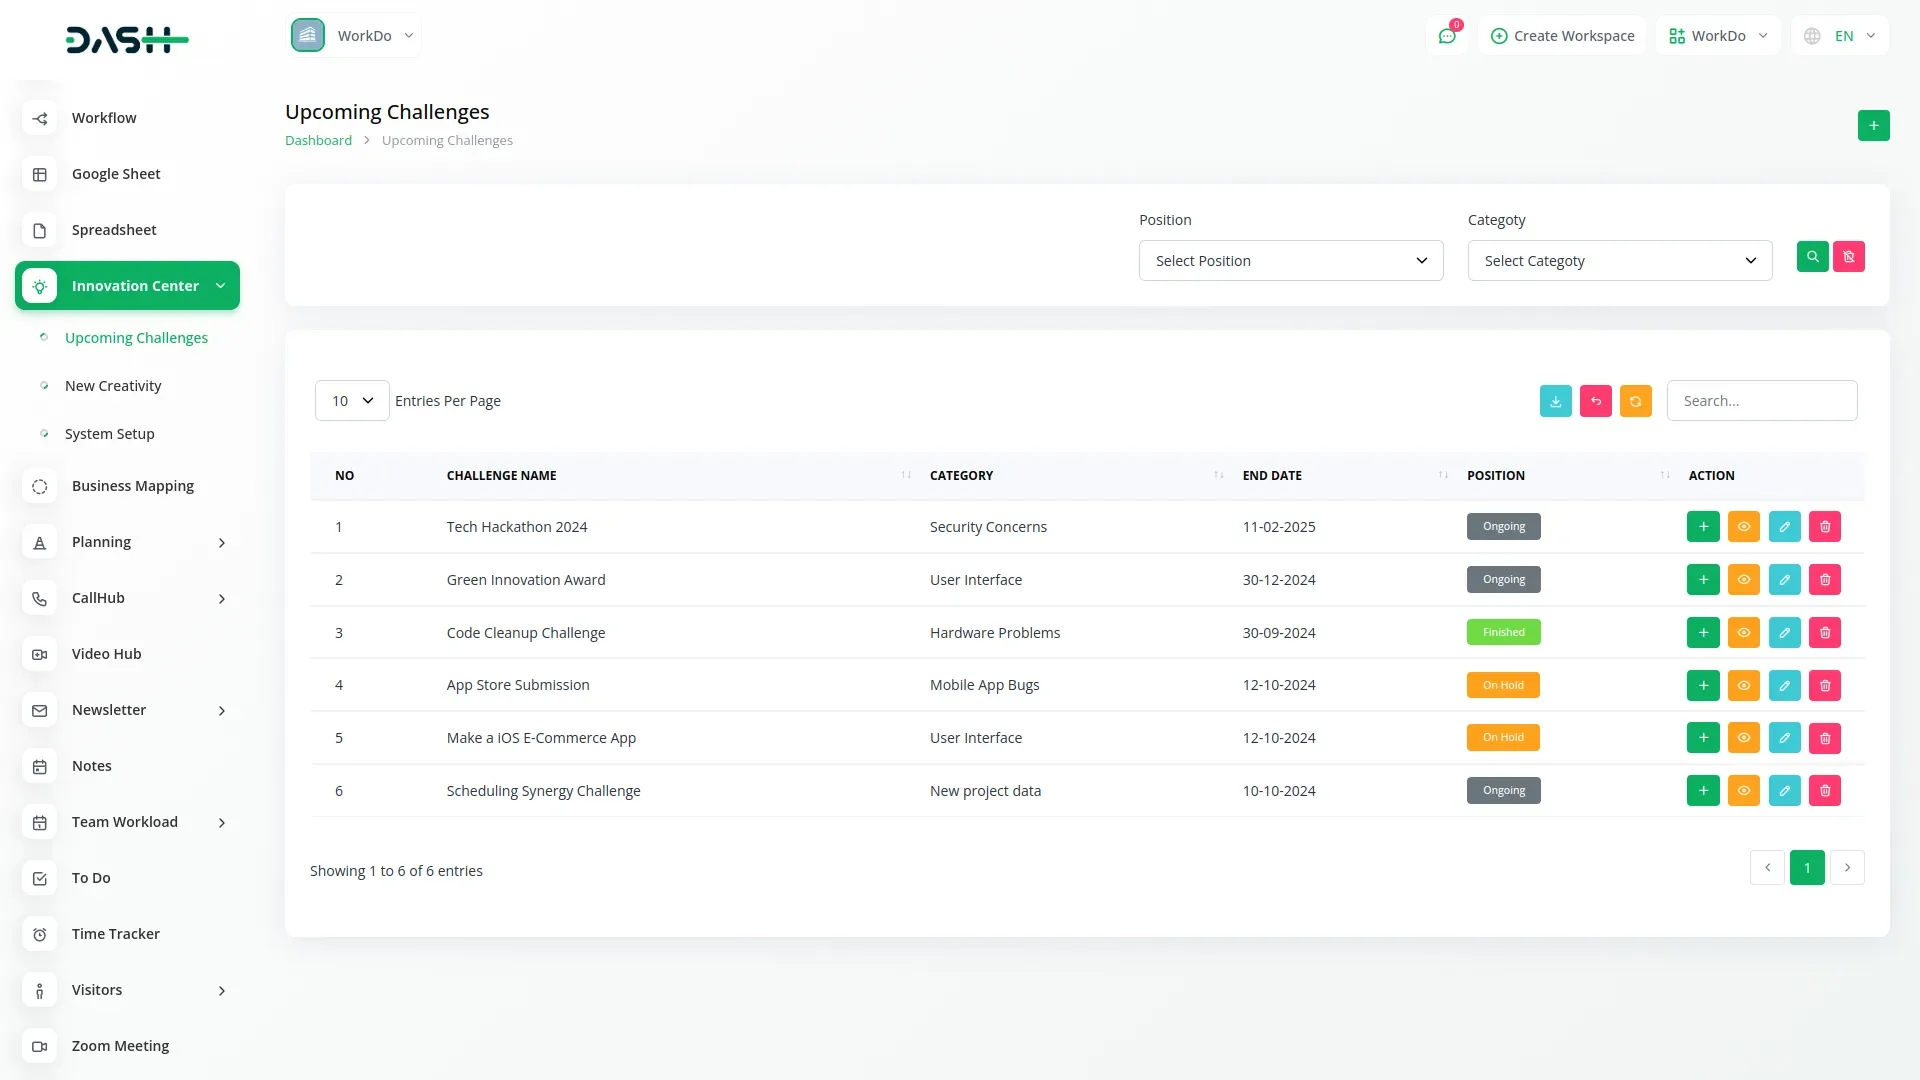Click the Create Workspace button
The height and width of the screenshot is (1080, 1920).
[1562, 36]
